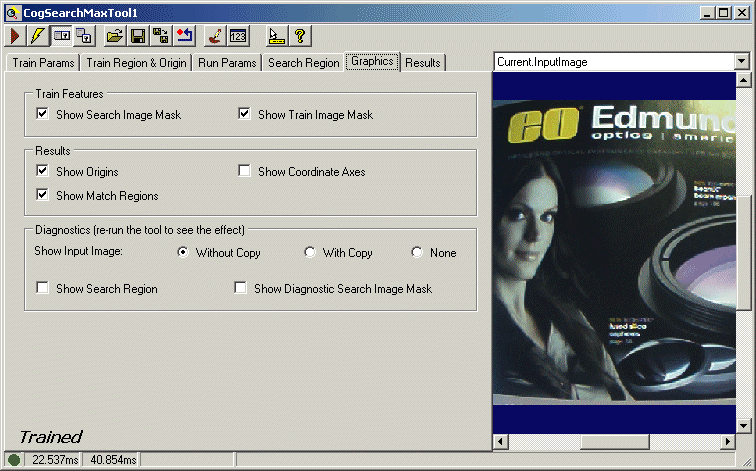The image size is (756, 471).
Task: Click the Diagnostics group heading text
Action: (x=140, y=230)
